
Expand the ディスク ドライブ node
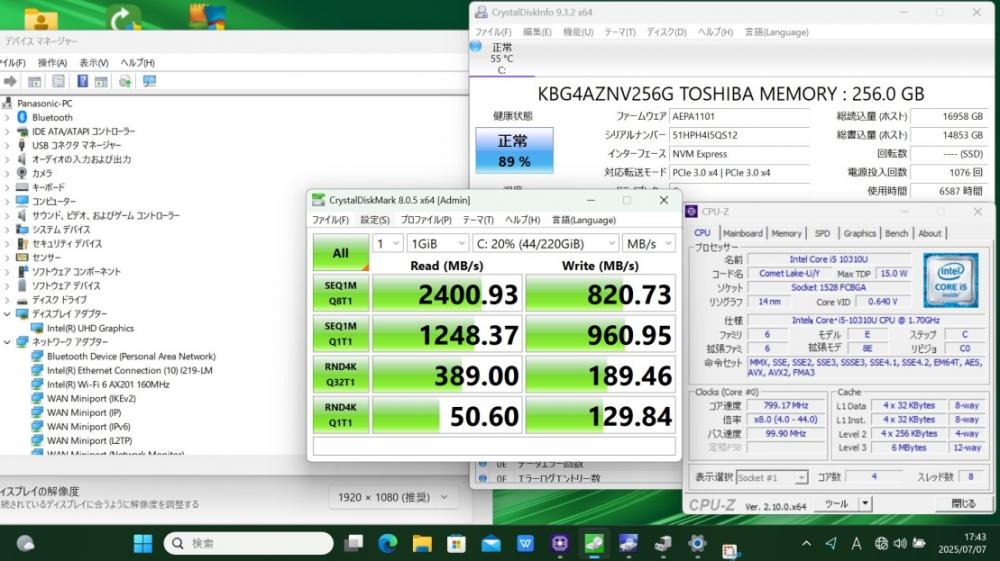click(7, 300)
